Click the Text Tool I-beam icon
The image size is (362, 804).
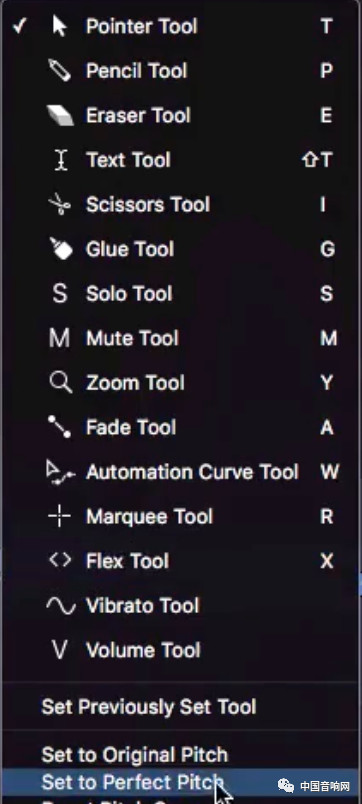point(61,160)
